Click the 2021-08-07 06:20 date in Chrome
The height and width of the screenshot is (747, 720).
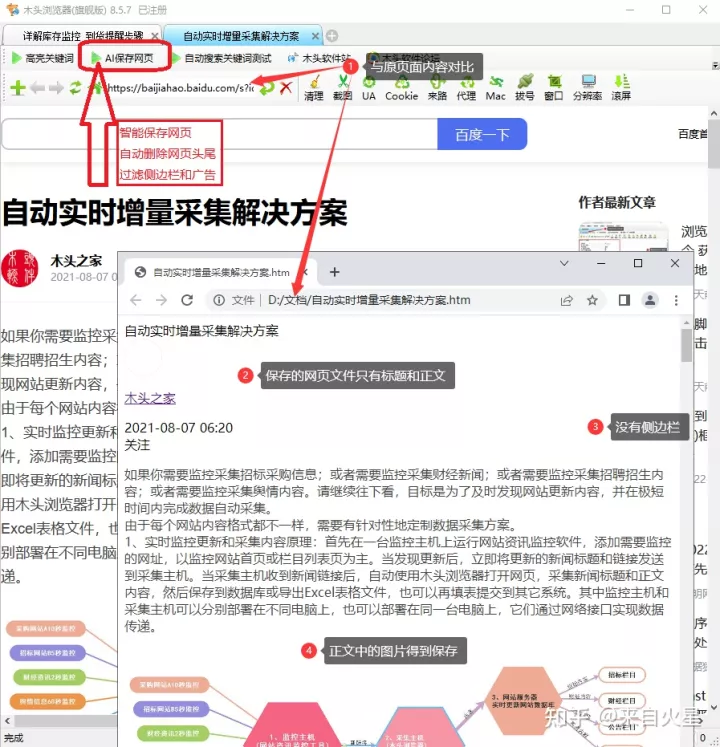point(179,428)
